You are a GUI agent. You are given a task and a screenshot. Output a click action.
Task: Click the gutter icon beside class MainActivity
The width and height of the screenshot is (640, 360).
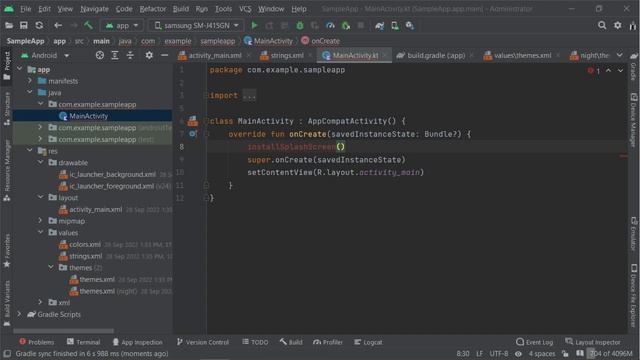point(193,121)
